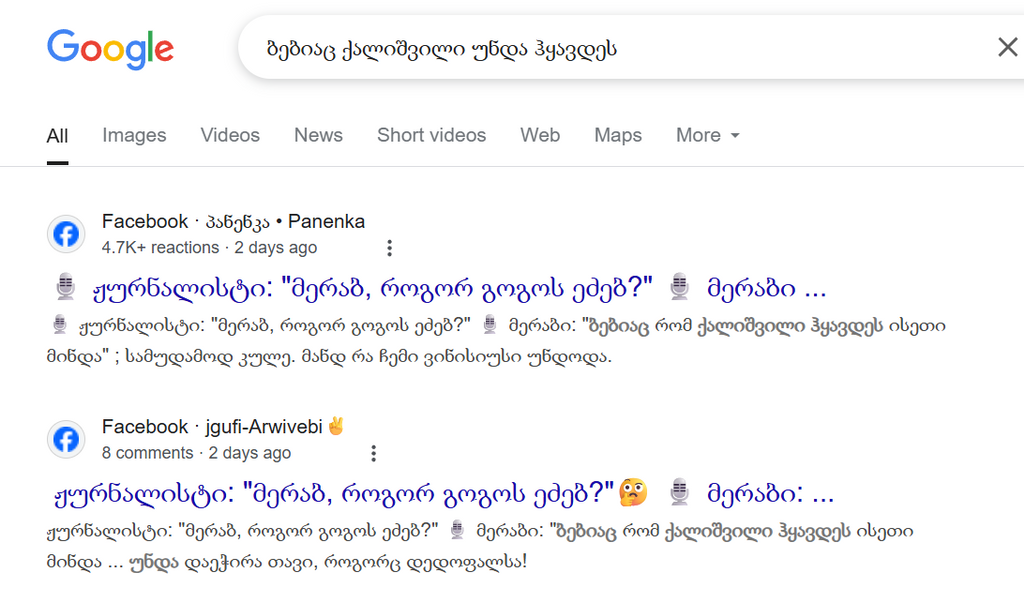Viewport: 1024px width, 604px height.
Task: Click the 'Facebook · jgufi-Arwivebi' source line
Action: click(223, 427)
